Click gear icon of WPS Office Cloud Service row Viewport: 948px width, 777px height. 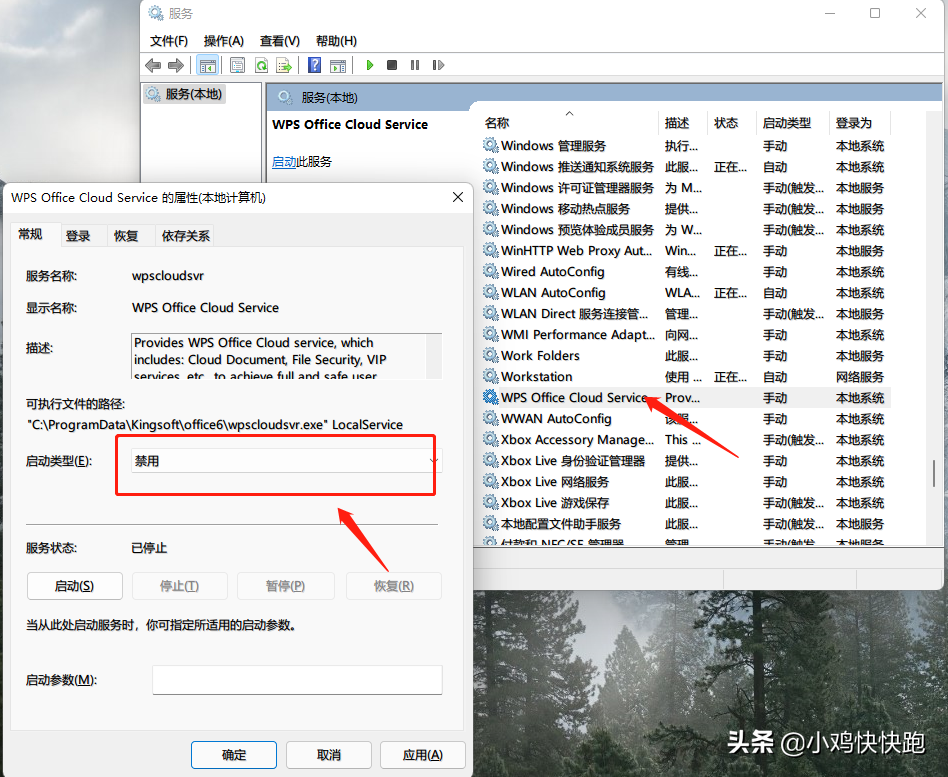click(x=490, y=397)
